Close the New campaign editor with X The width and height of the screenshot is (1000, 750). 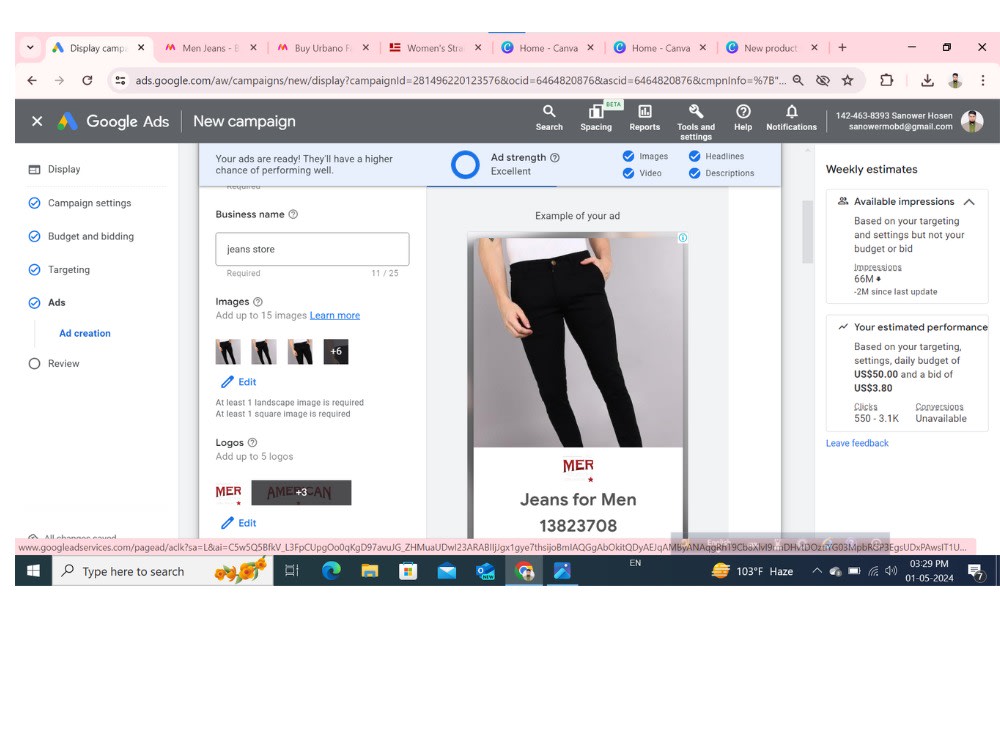pos(37,121)
